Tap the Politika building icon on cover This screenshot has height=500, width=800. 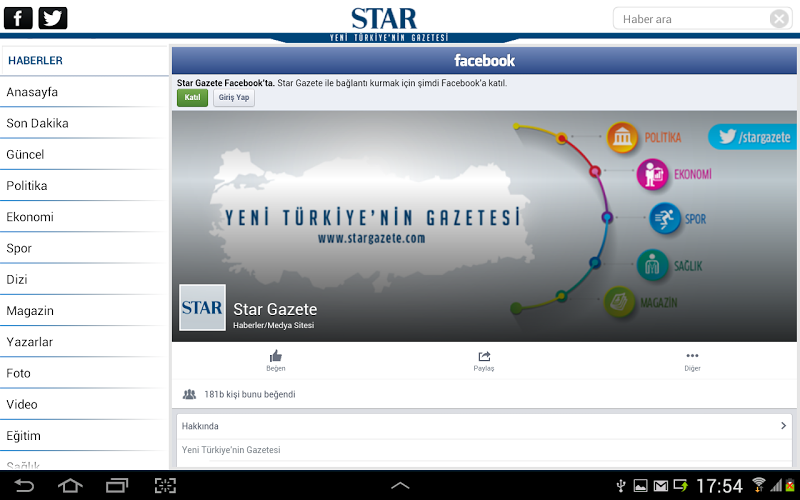click(622, 137)
